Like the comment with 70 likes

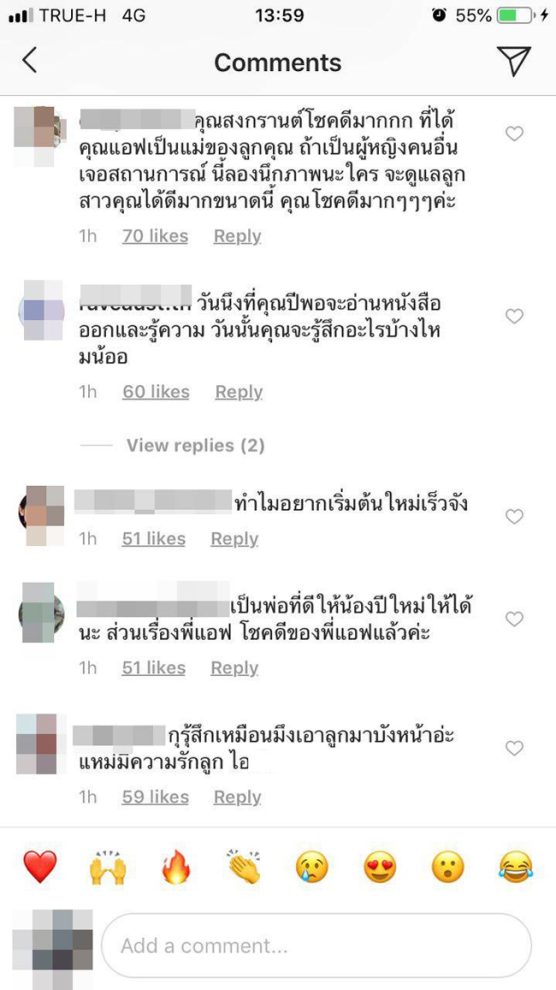tap(514, 133)
